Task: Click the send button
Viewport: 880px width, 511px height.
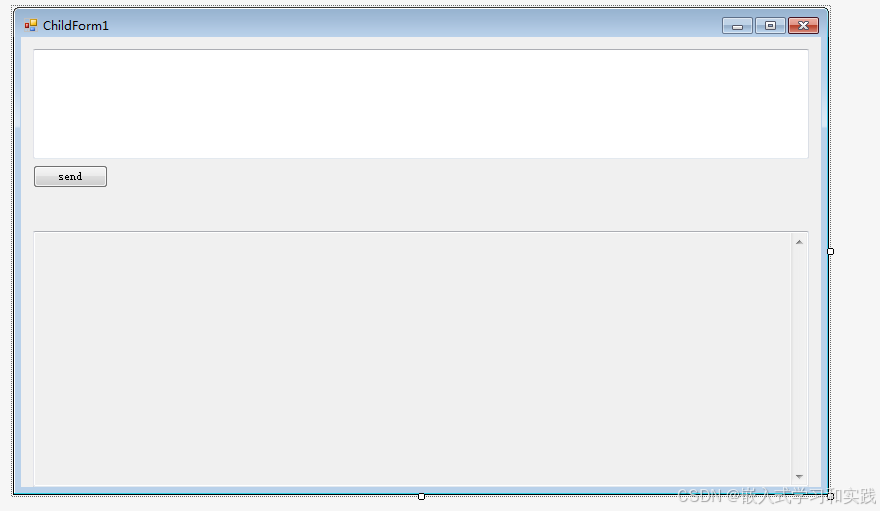Action: 70,177
